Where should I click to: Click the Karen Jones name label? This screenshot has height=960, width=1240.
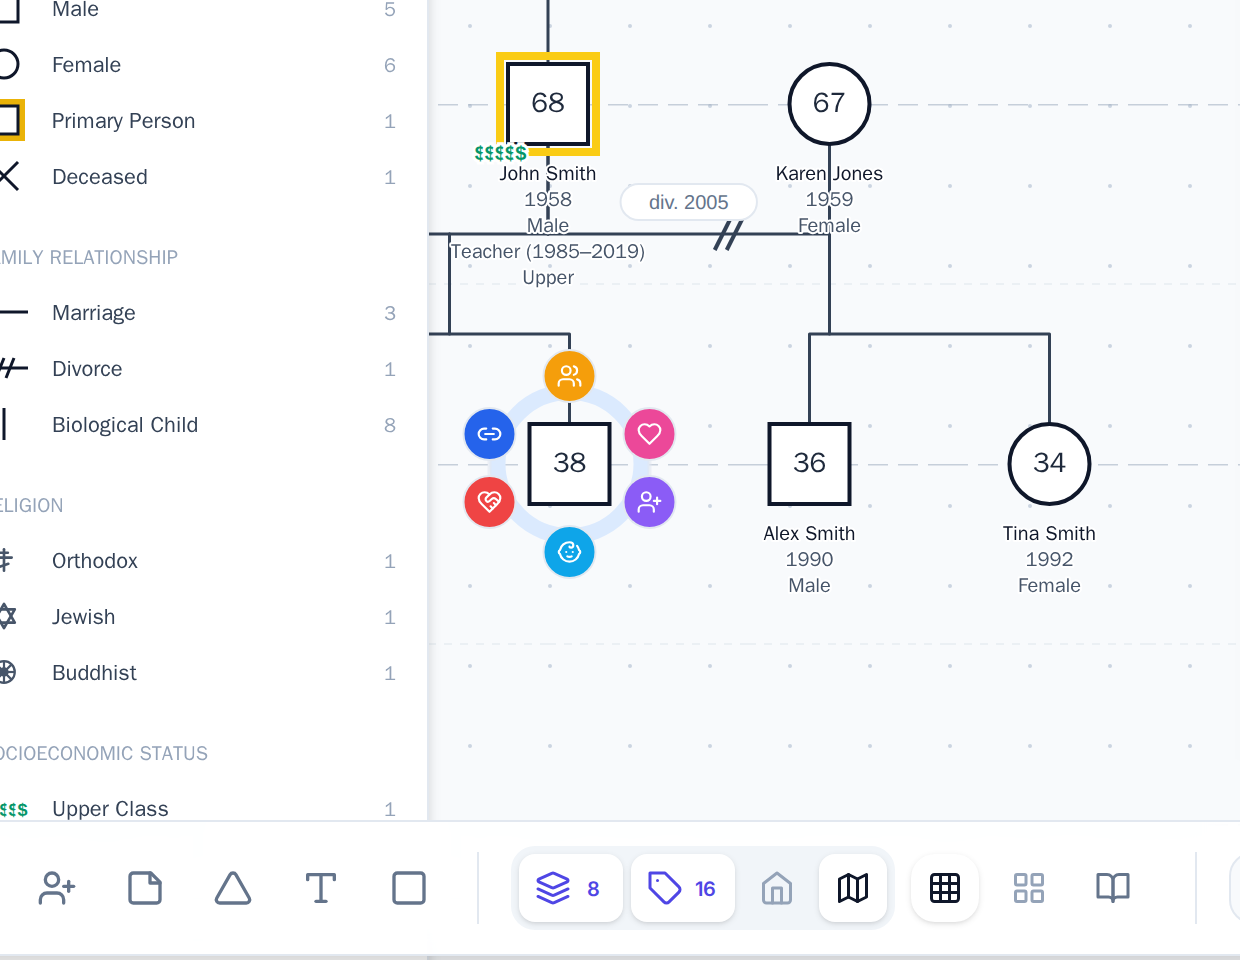(829, 173)
